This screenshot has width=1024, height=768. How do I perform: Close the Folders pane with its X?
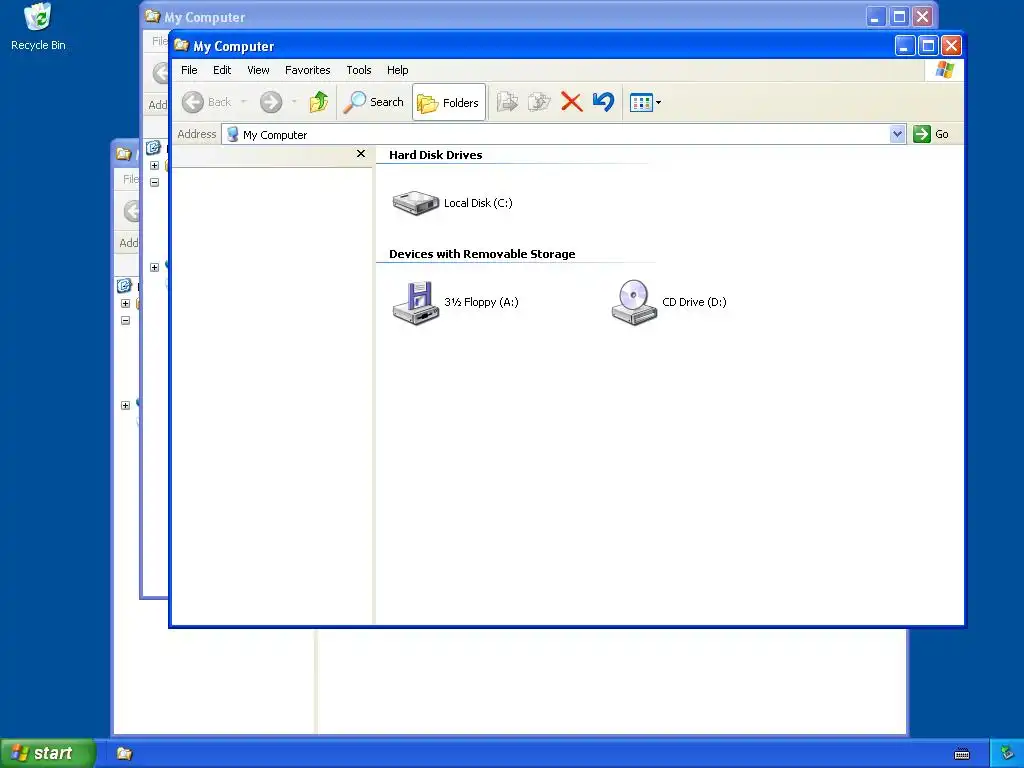click(360, 153)
